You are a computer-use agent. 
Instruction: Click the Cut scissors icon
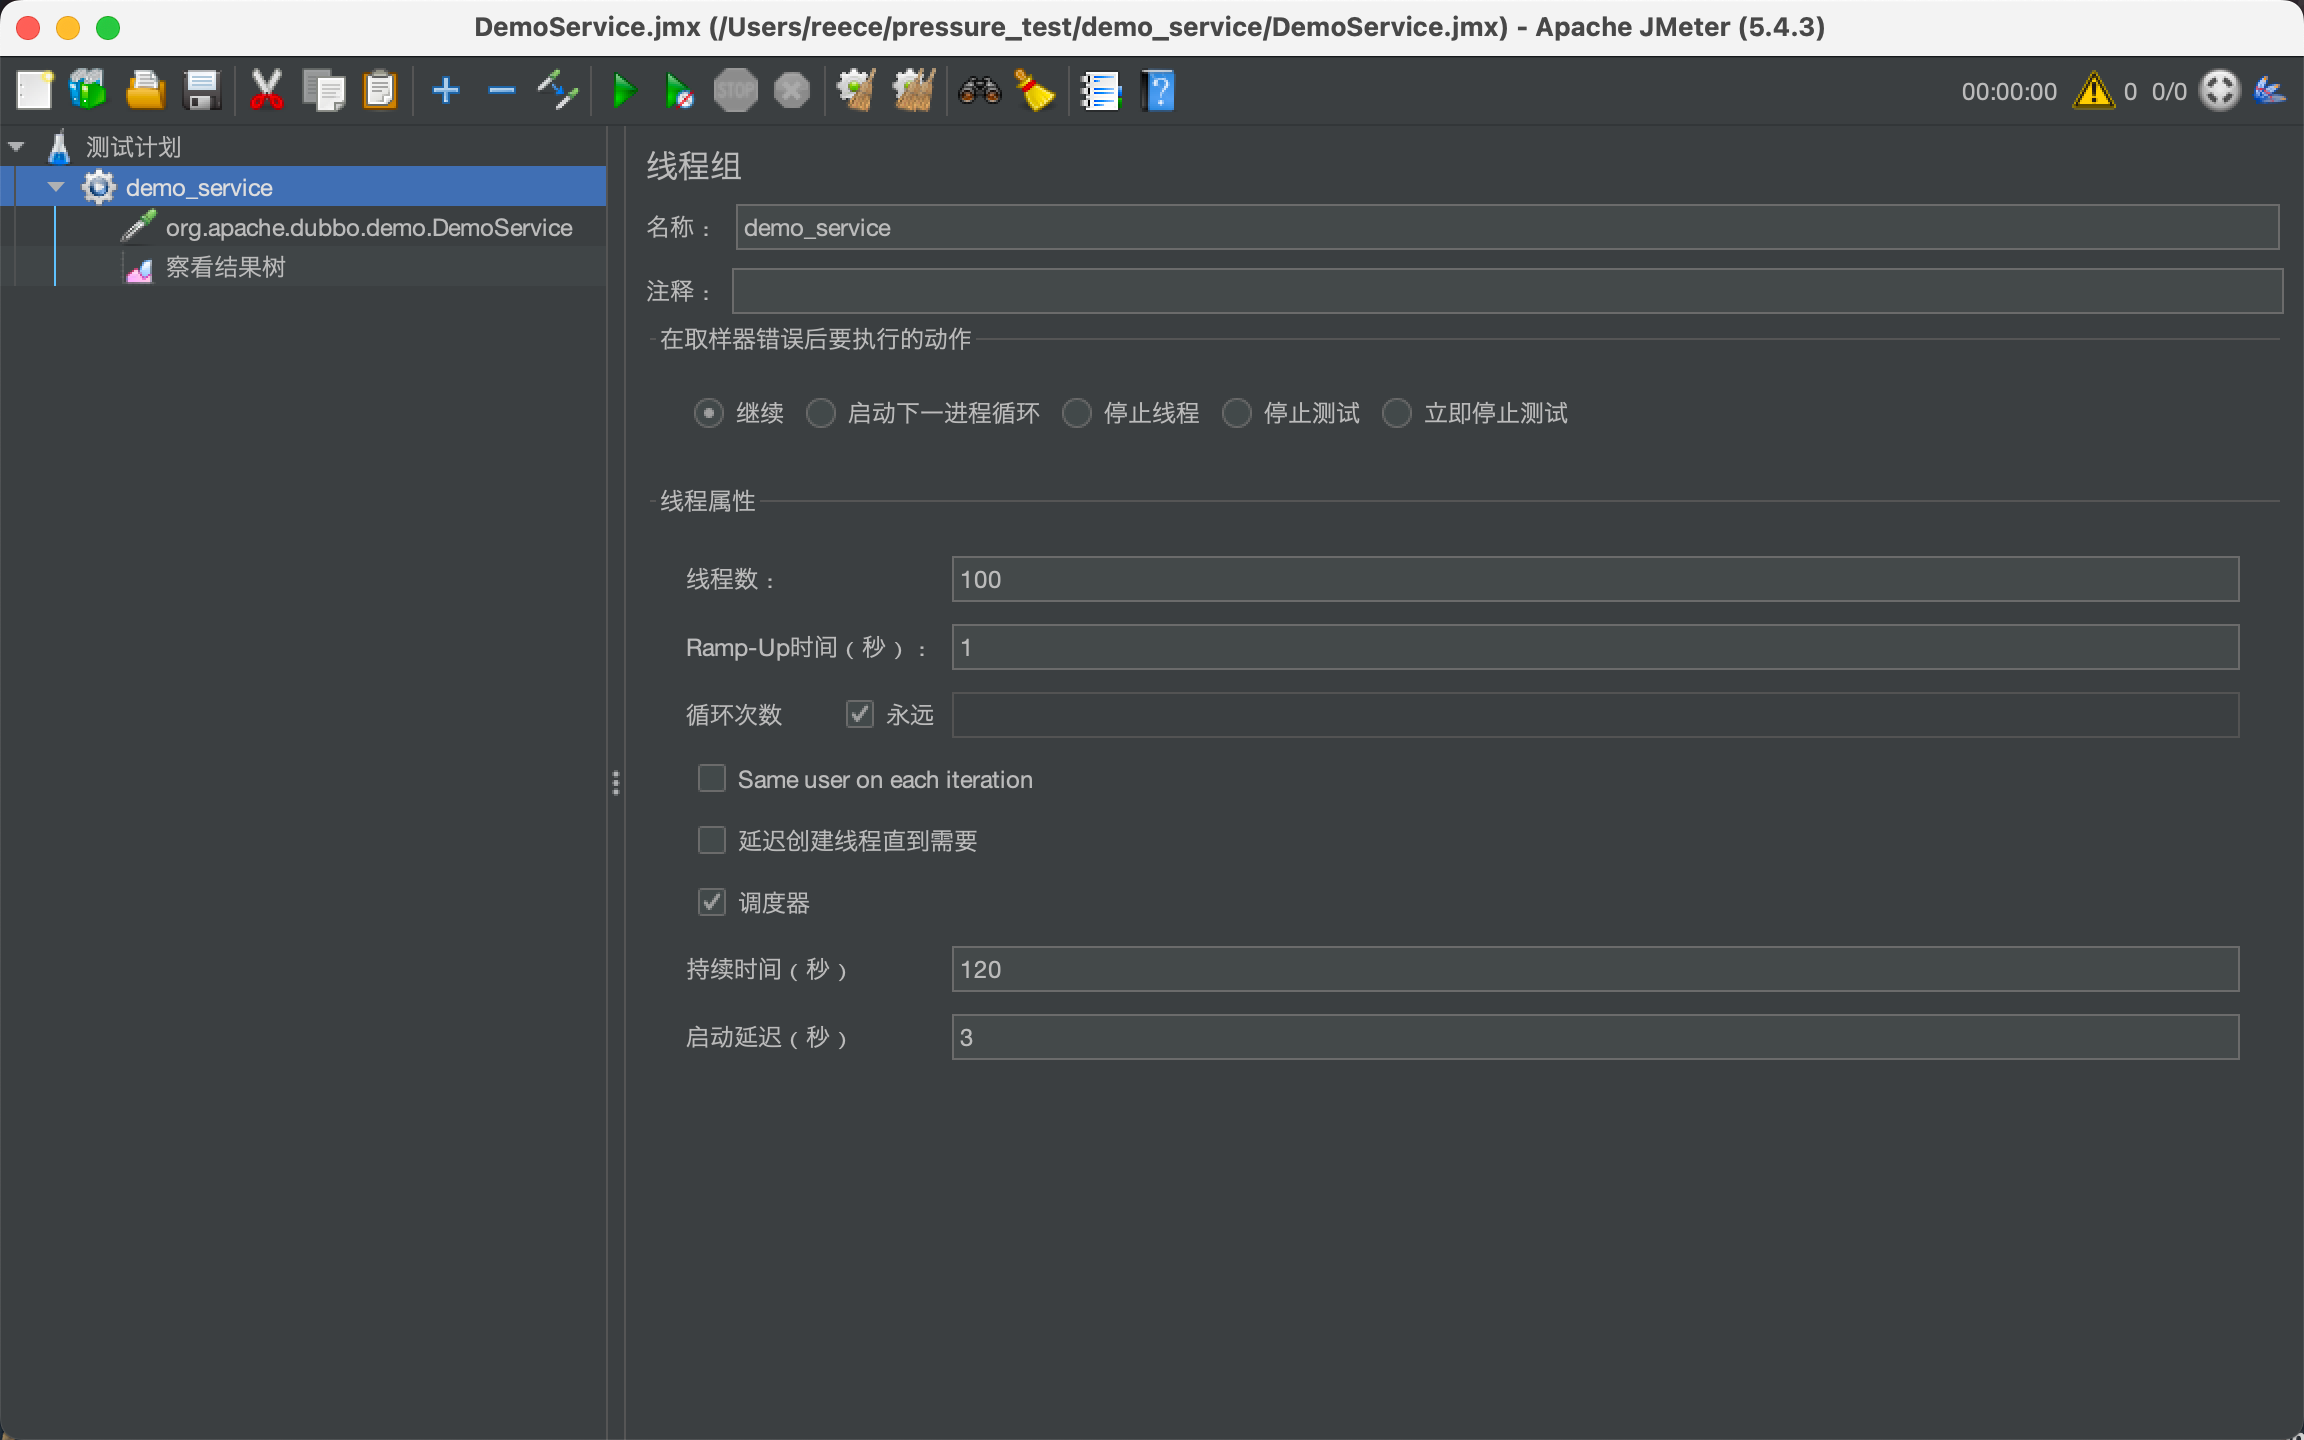(266, 91)
